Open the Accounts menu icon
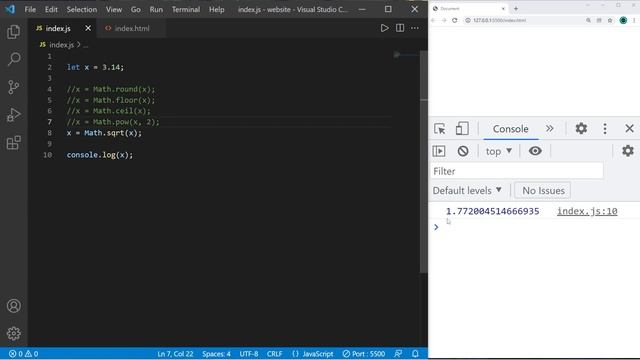The width and height of the screenshot is (640, 360). click(x=13, y=306)
